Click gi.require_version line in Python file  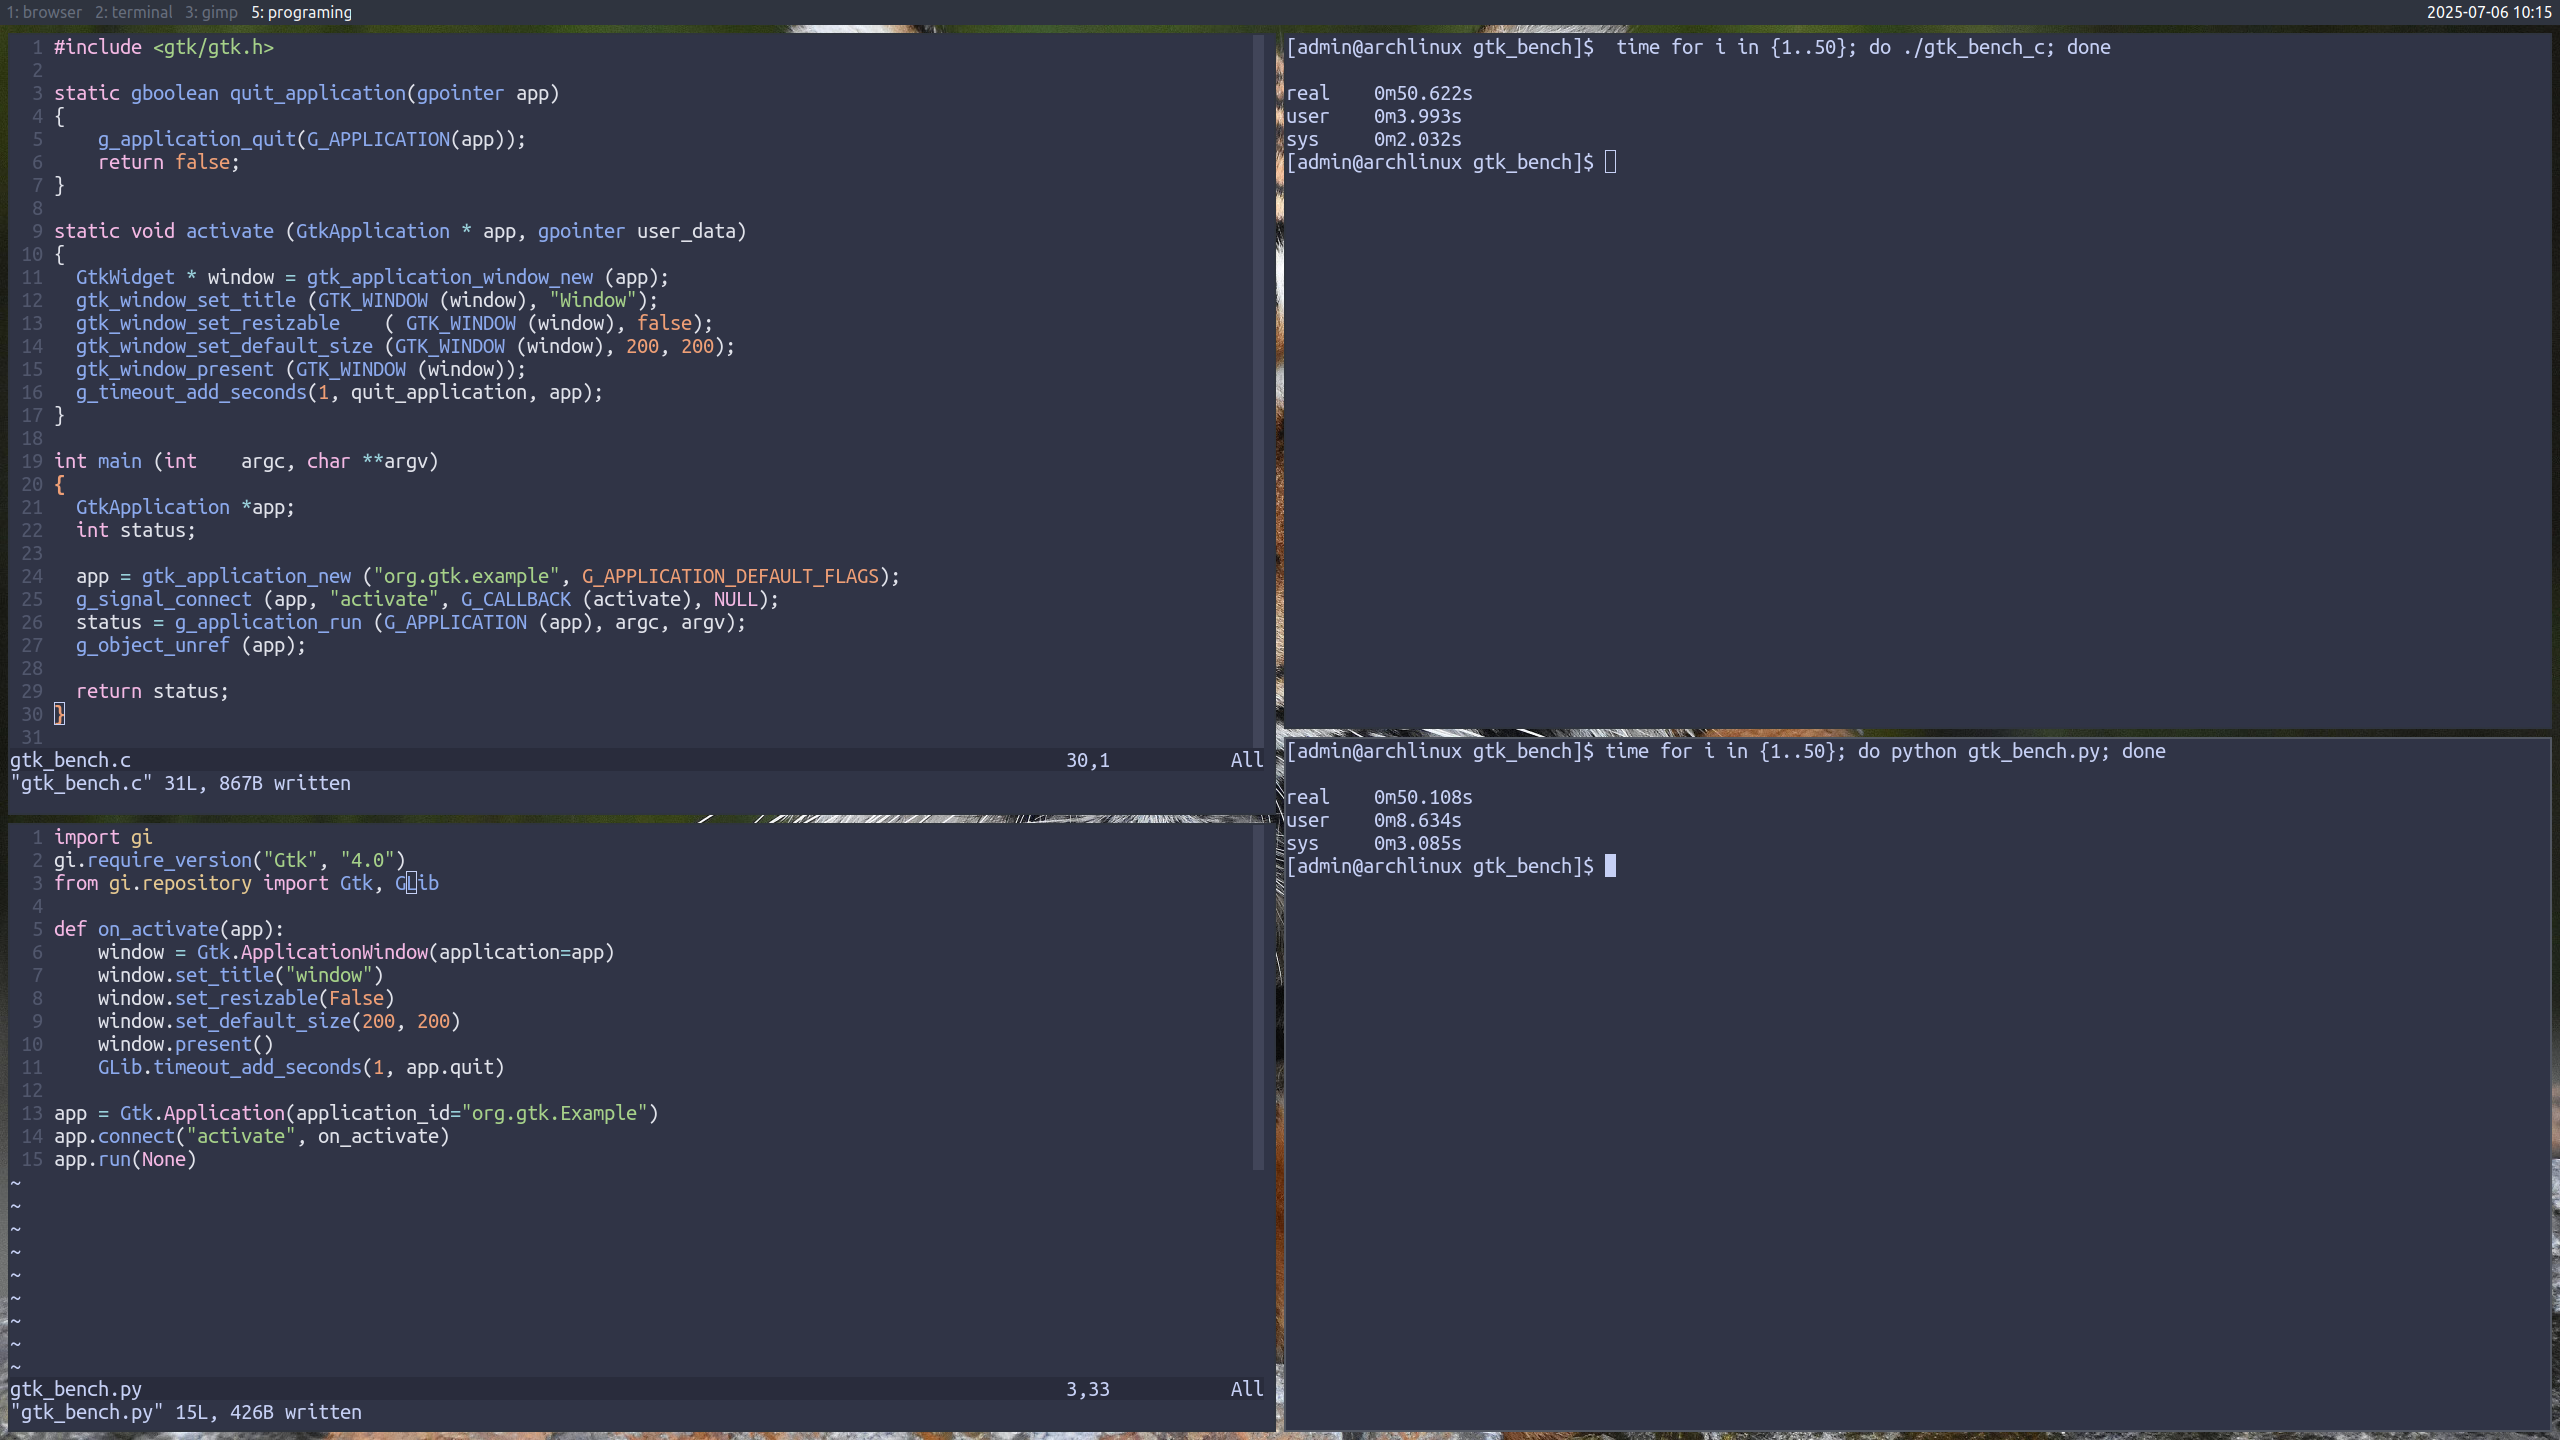click(230, 860)
